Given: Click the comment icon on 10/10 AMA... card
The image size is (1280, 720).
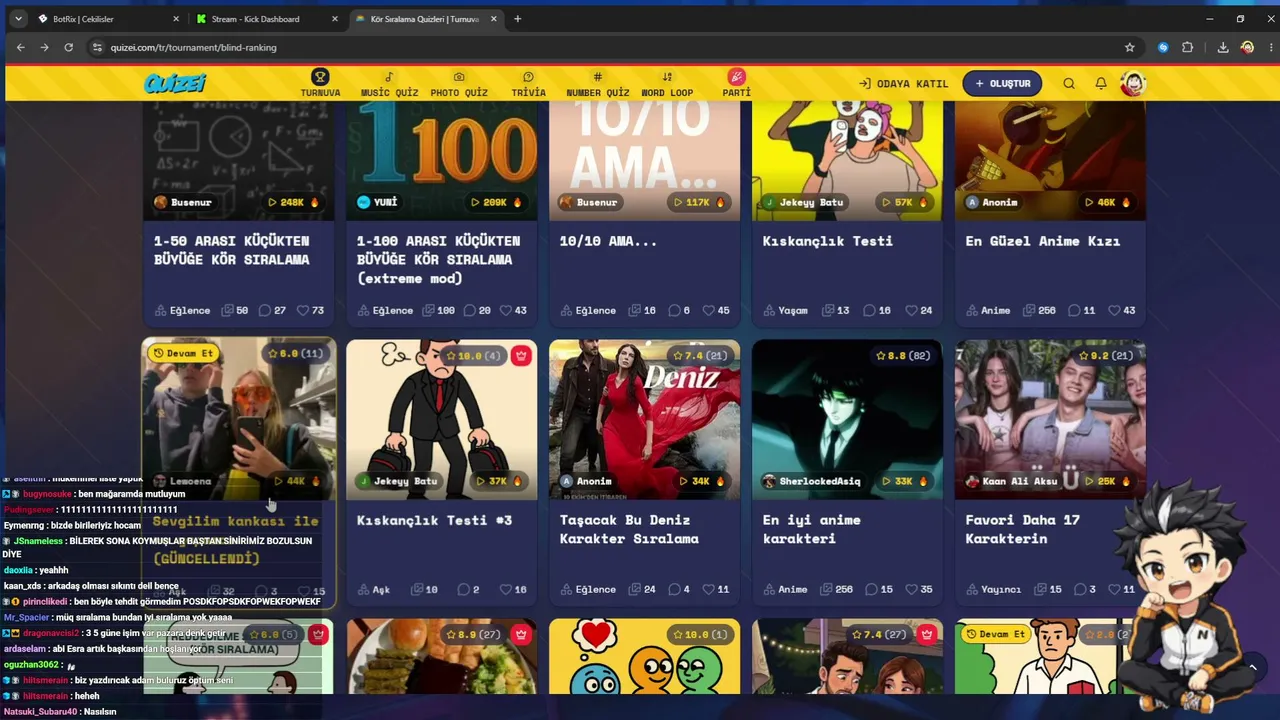Looking at the screenshot, I should (x=673, y=310).
